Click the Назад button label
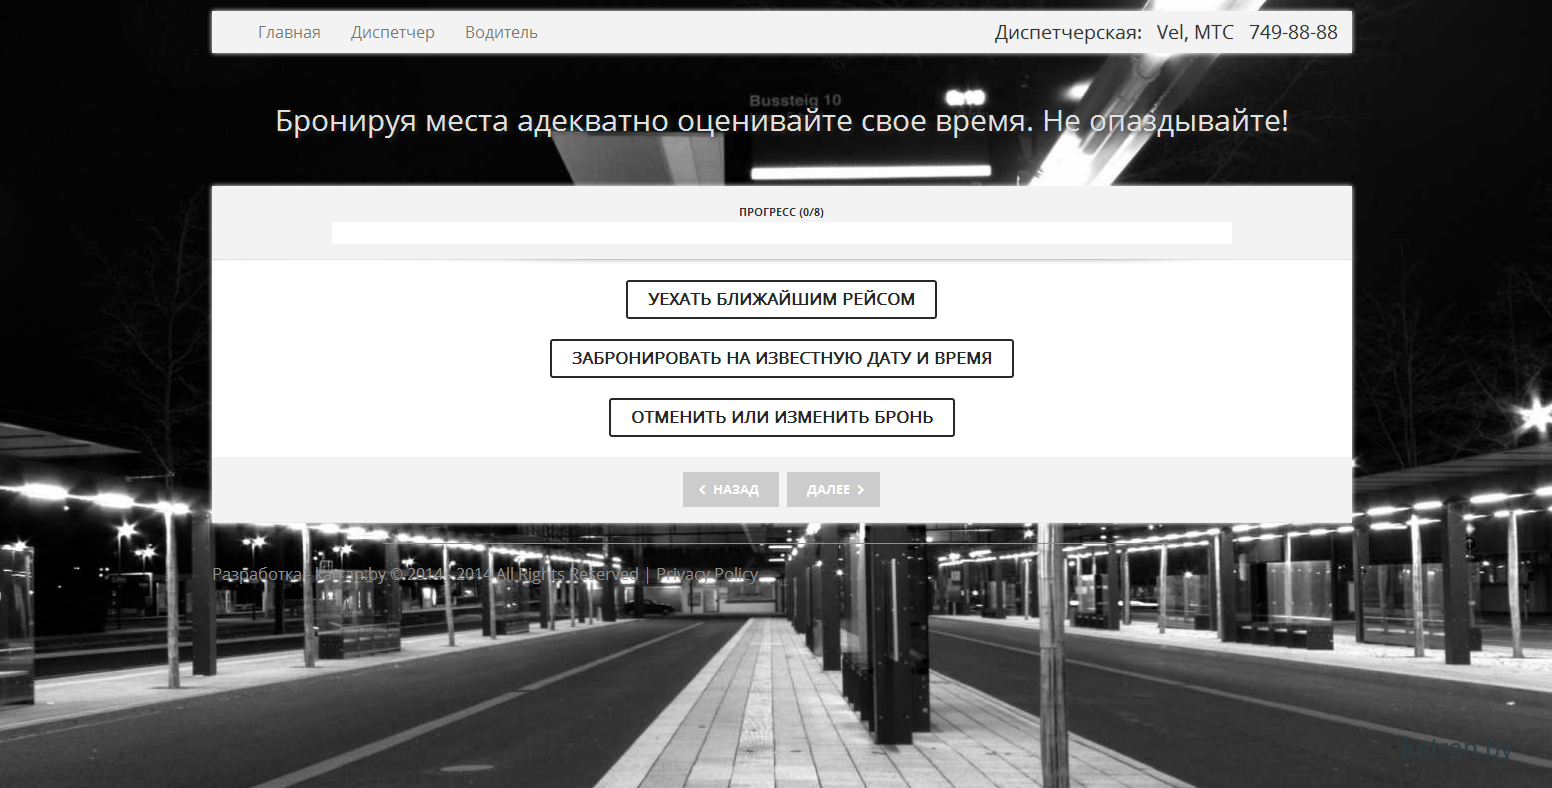The height and width of the screenshot is (788, 1552). (736, 490)
